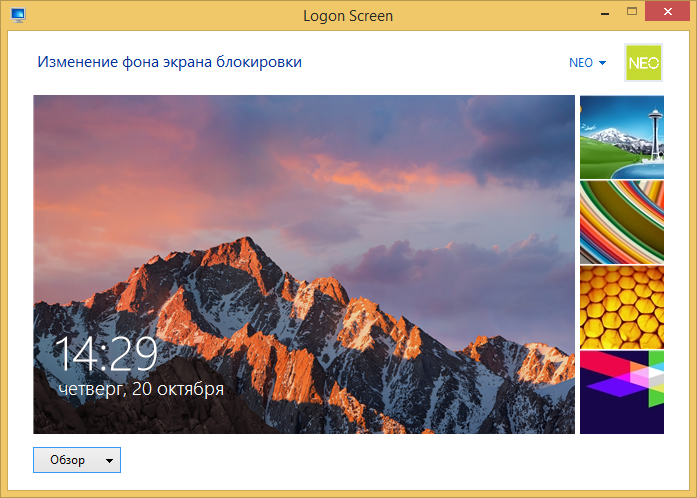Open the NEO user dropdown
Image resolution: width=697 pixels, height=498 pixels.
pos(587,63)
